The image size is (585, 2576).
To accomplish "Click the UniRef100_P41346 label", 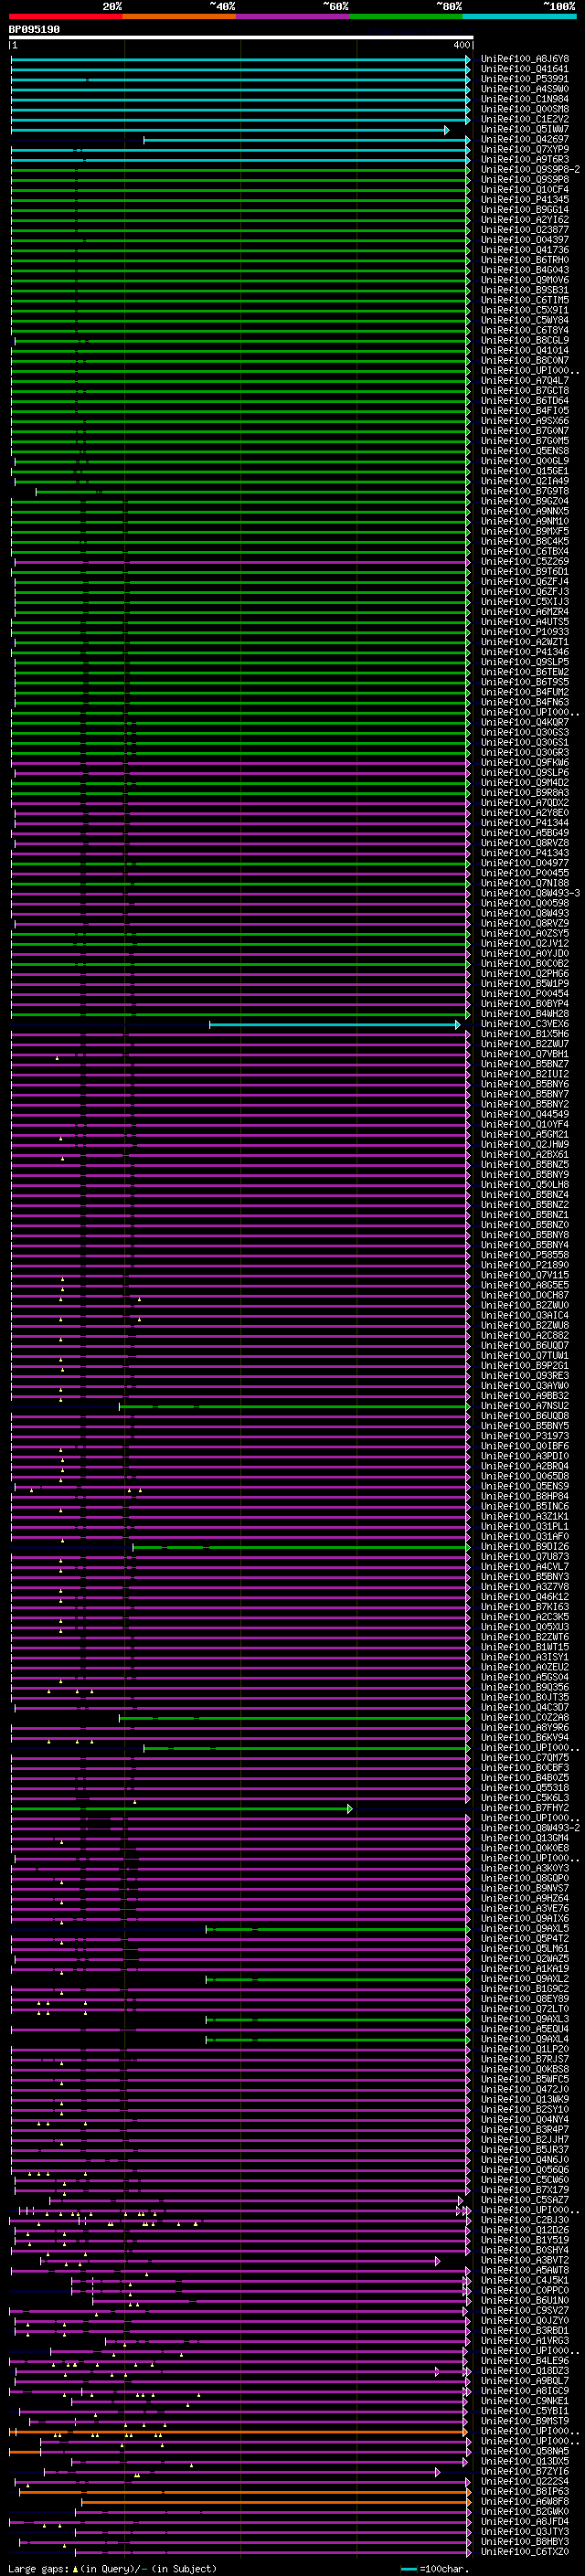I will [524, 652].
